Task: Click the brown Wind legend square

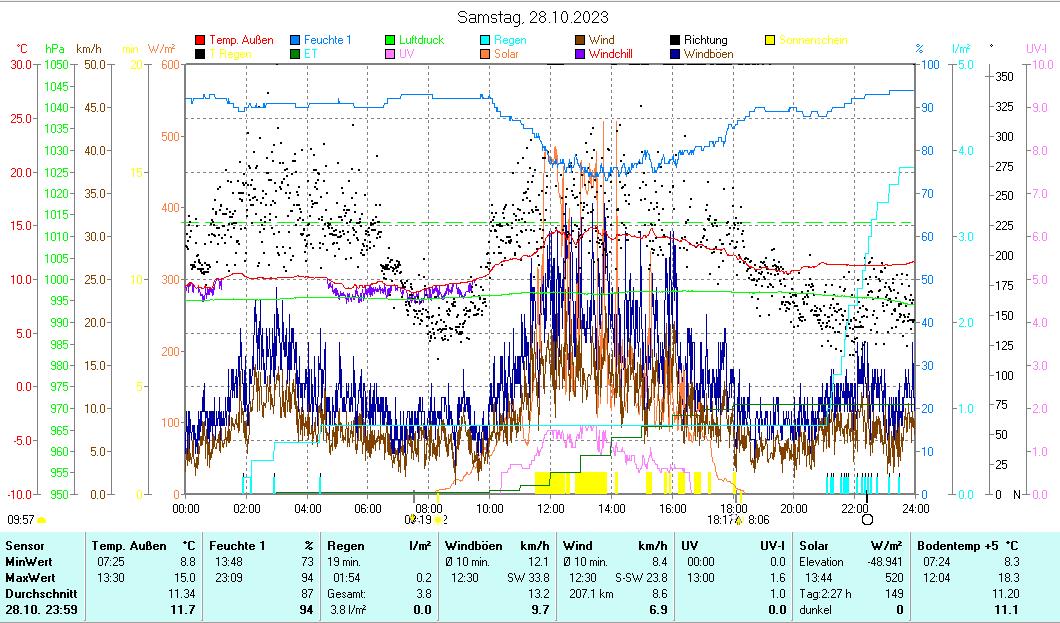Action: (x=581, y=41)
